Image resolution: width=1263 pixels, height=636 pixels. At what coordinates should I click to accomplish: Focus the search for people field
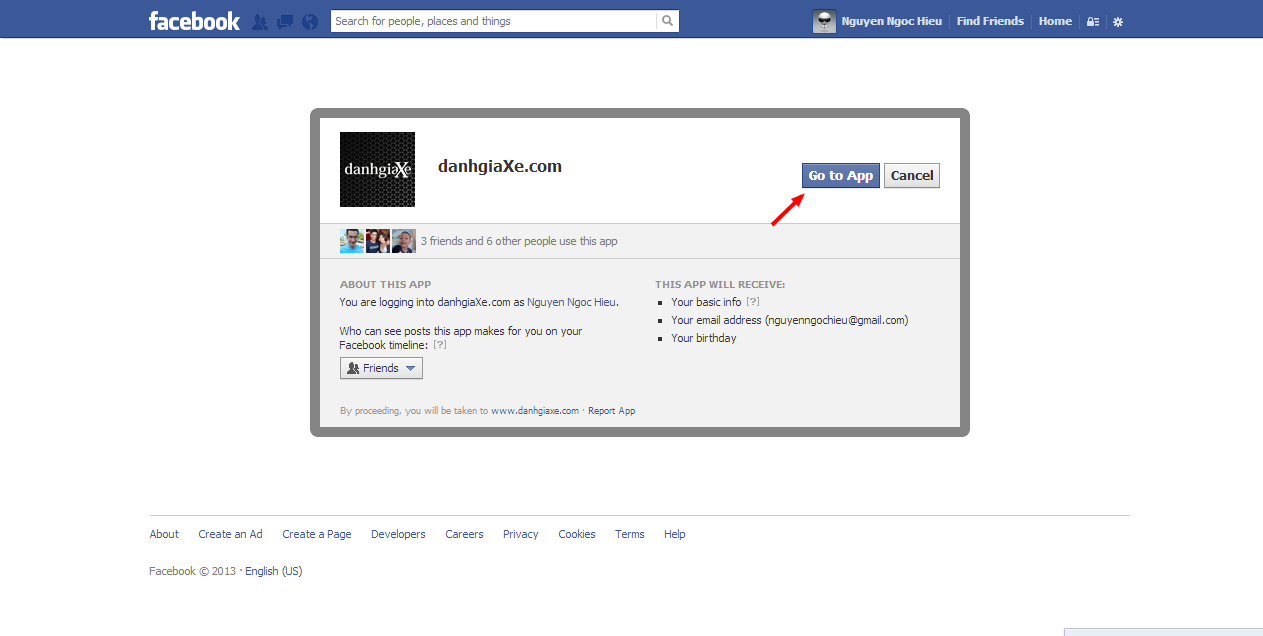pos(493,21)
